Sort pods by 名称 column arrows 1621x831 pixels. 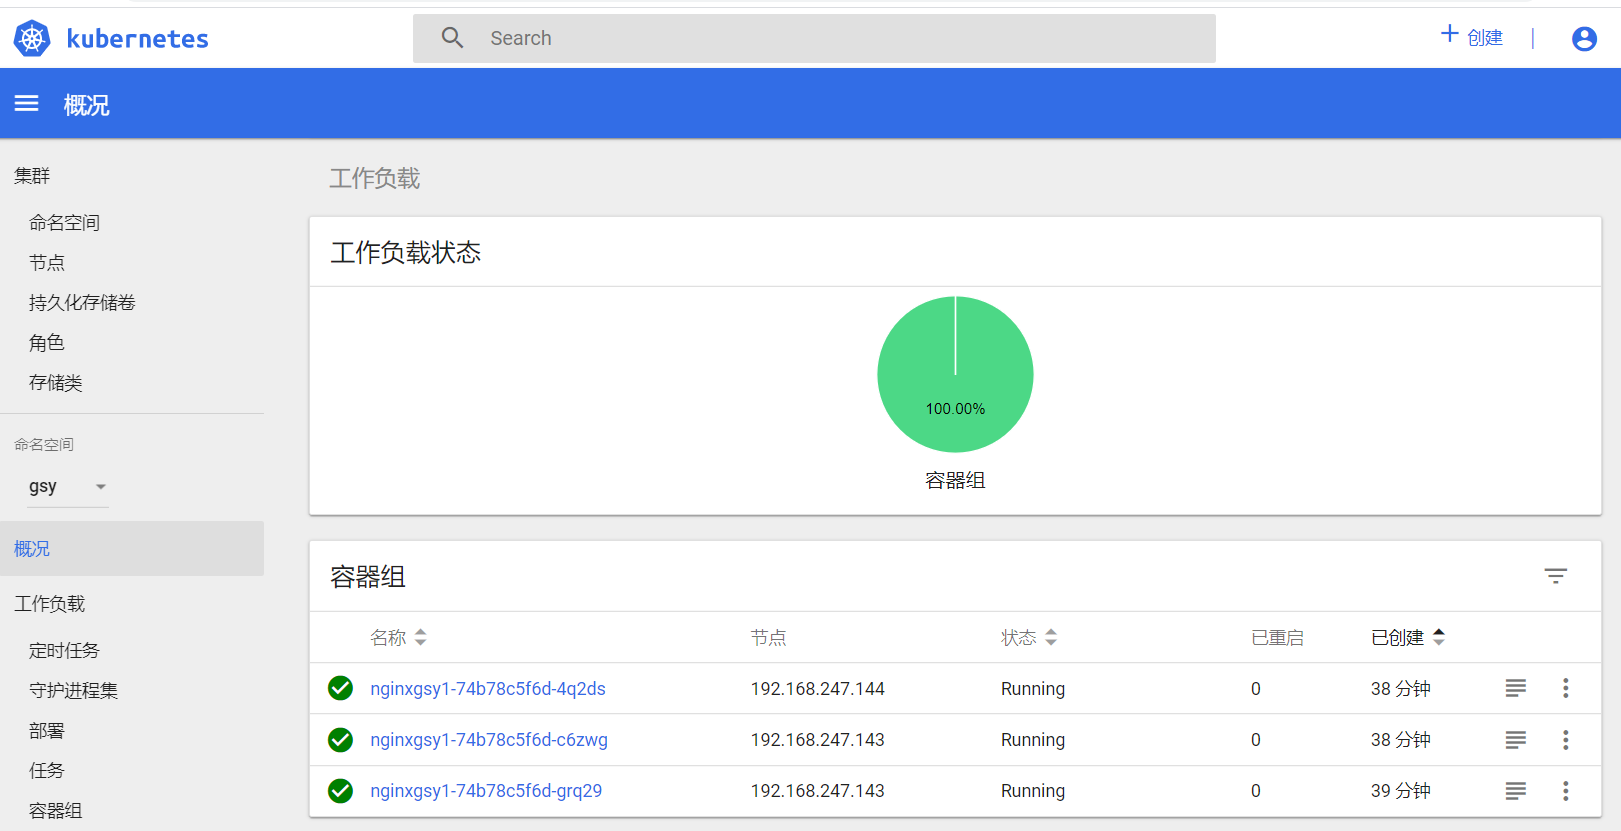coord(420,637)
